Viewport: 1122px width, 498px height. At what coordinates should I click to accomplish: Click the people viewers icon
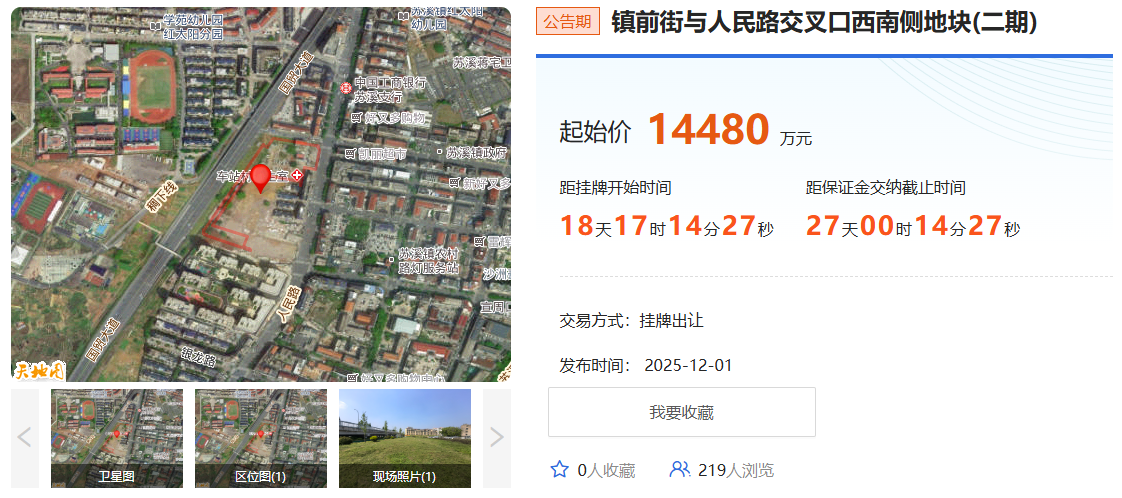[x=680, y=469]
